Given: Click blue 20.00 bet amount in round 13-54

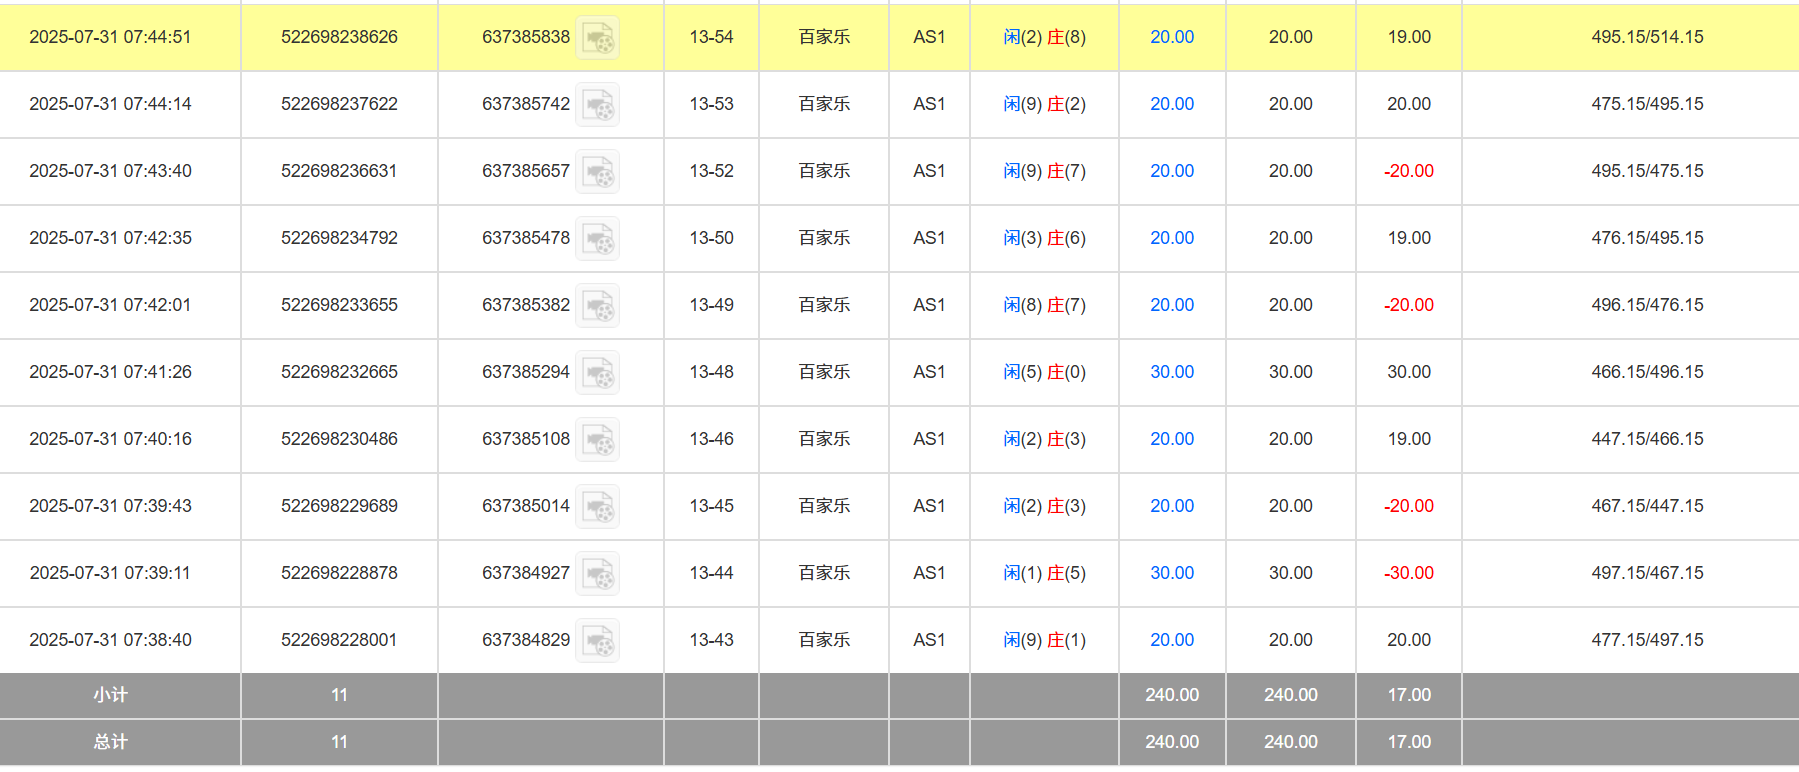Looking at the screenshot, I should (x=1171, y=37).
